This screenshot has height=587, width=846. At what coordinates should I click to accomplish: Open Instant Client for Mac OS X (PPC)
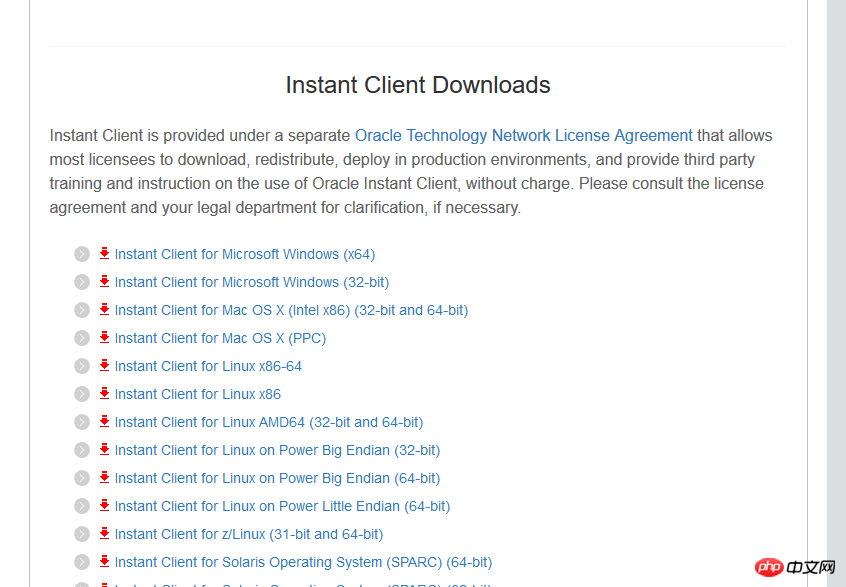(x=220, y=338)
